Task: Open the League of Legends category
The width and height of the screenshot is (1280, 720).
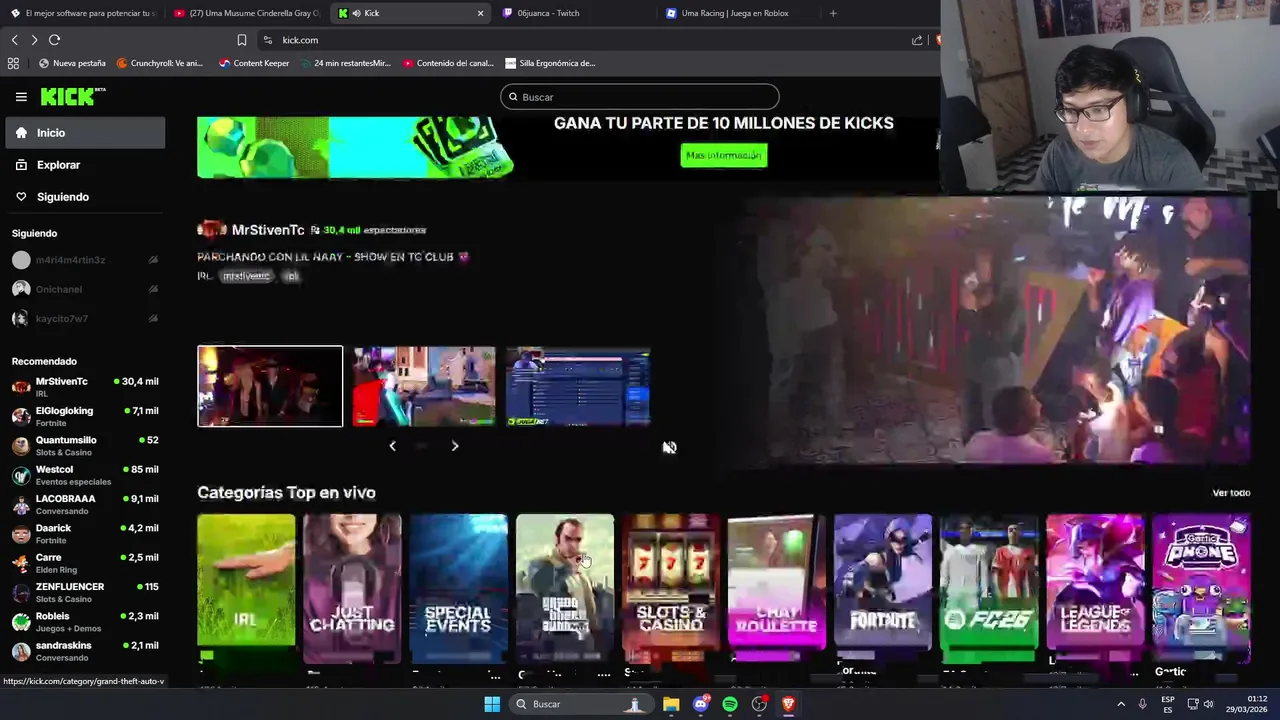Action: (x=1094, y=588)
